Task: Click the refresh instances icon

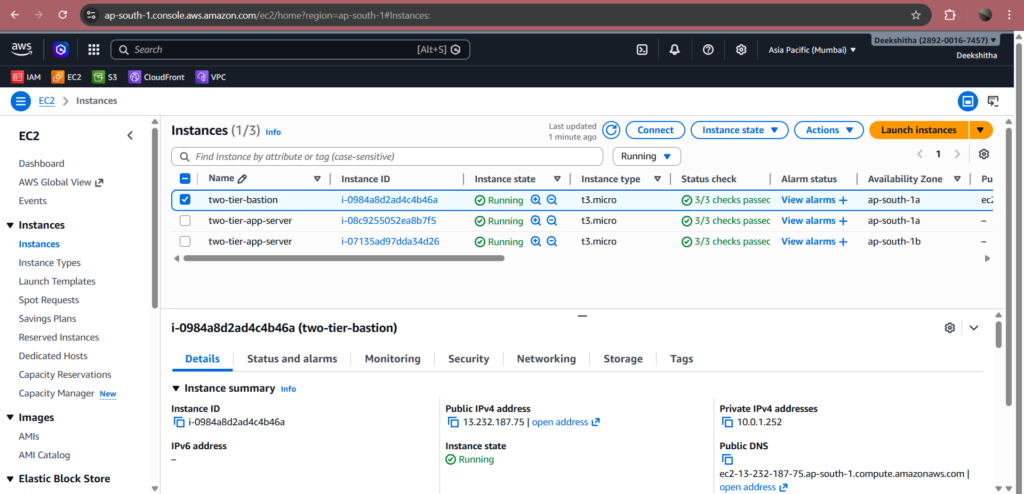Action: [x=611, y=130]
